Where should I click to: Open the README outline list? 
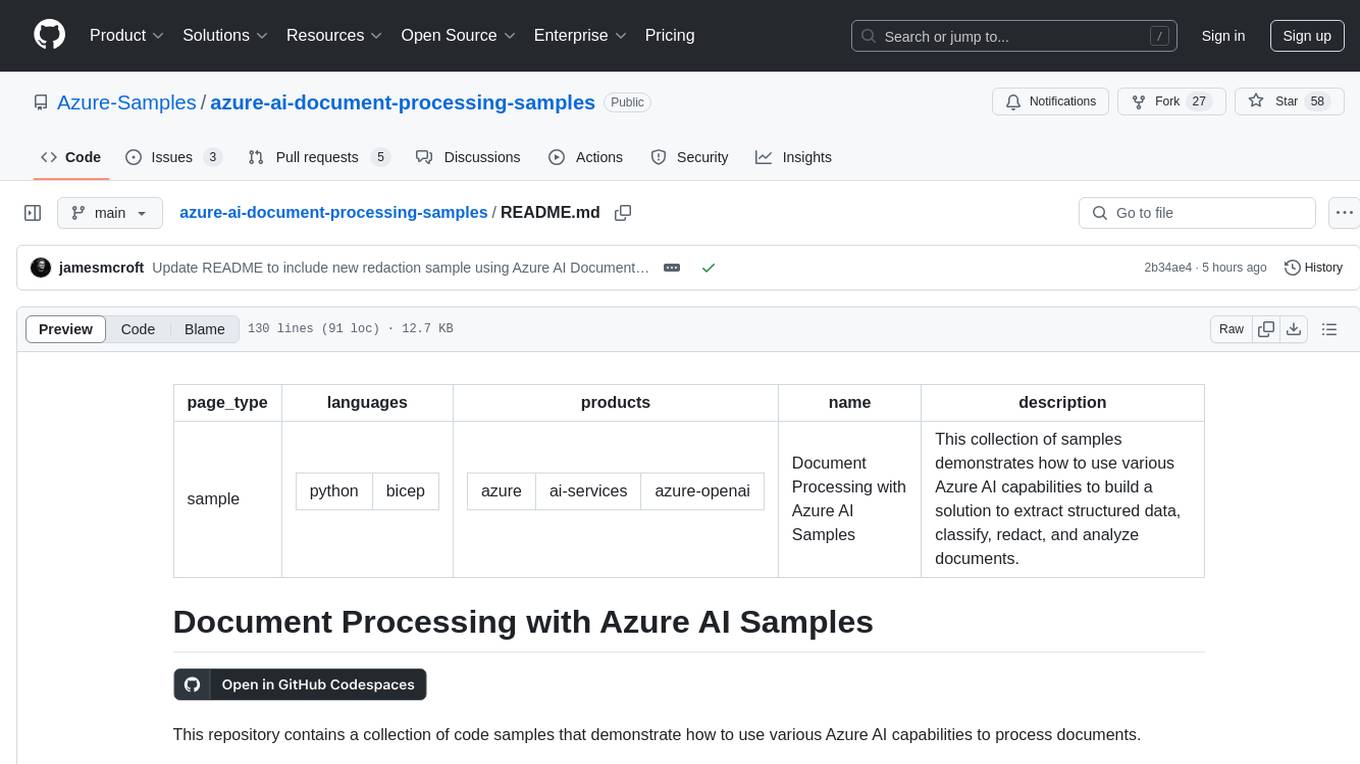(x=1329, y=329)
